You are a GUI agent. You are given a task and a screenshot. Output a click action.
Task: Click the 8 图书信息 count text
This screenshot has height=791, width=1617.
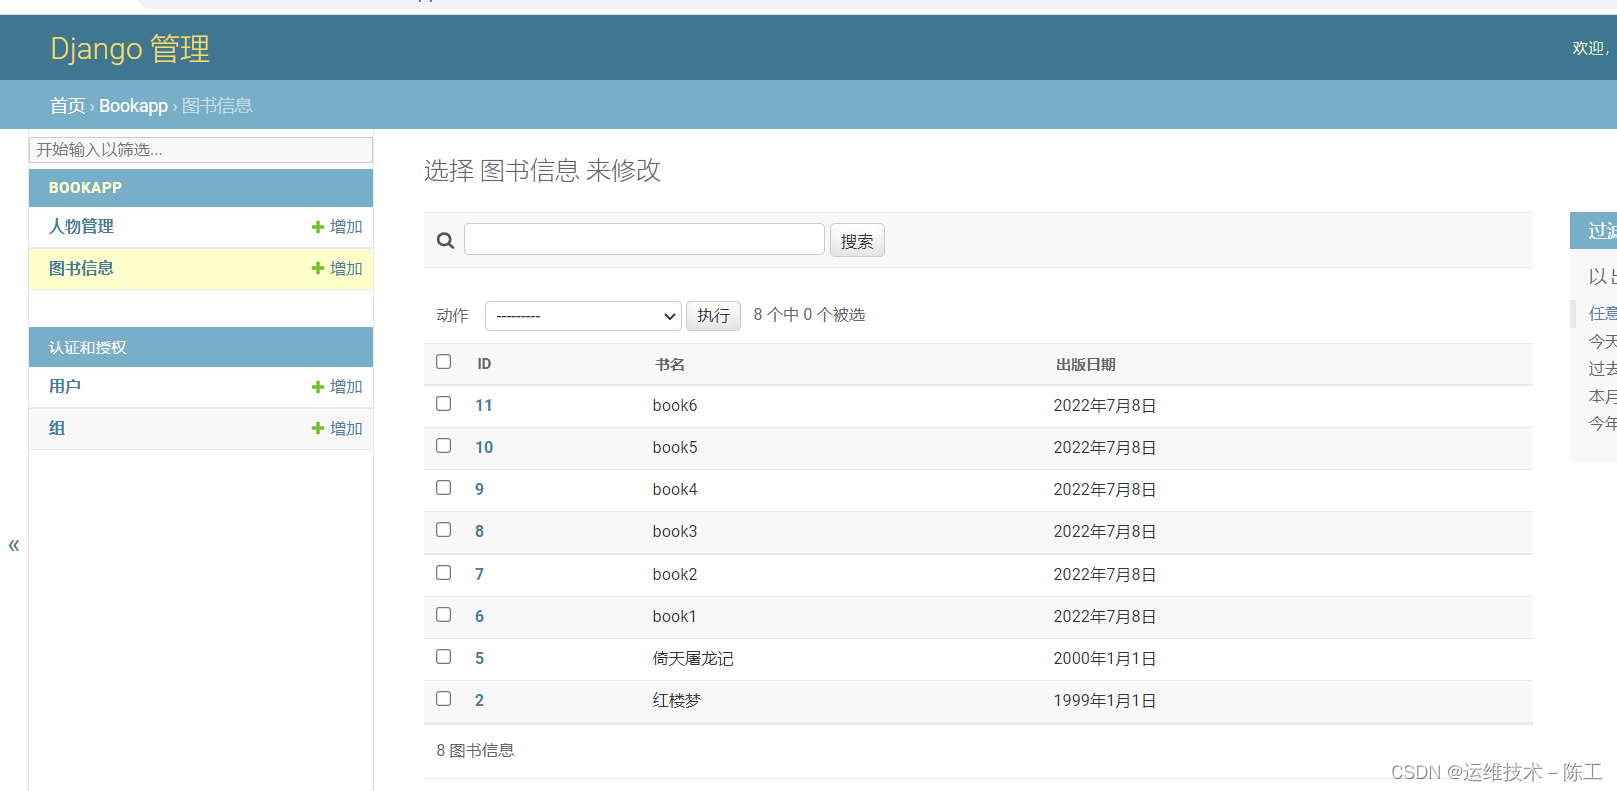[475, 751]
